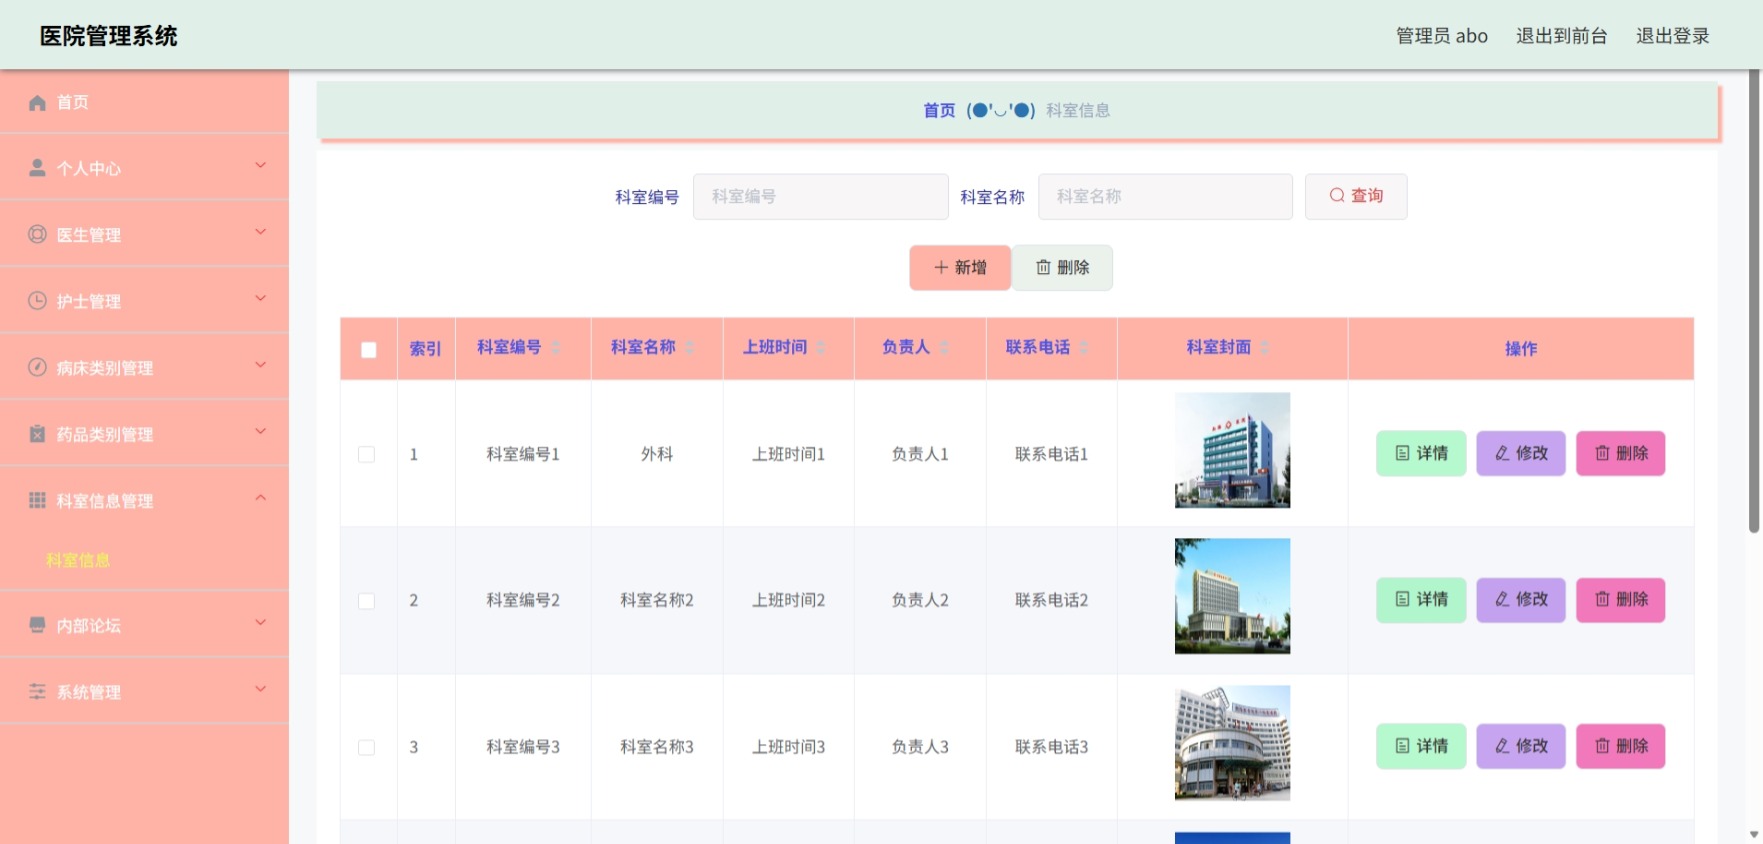Screen dimensions: 1763x844
Task: Click 修改 for 科室名称3 row
Action: (1521, 746)
